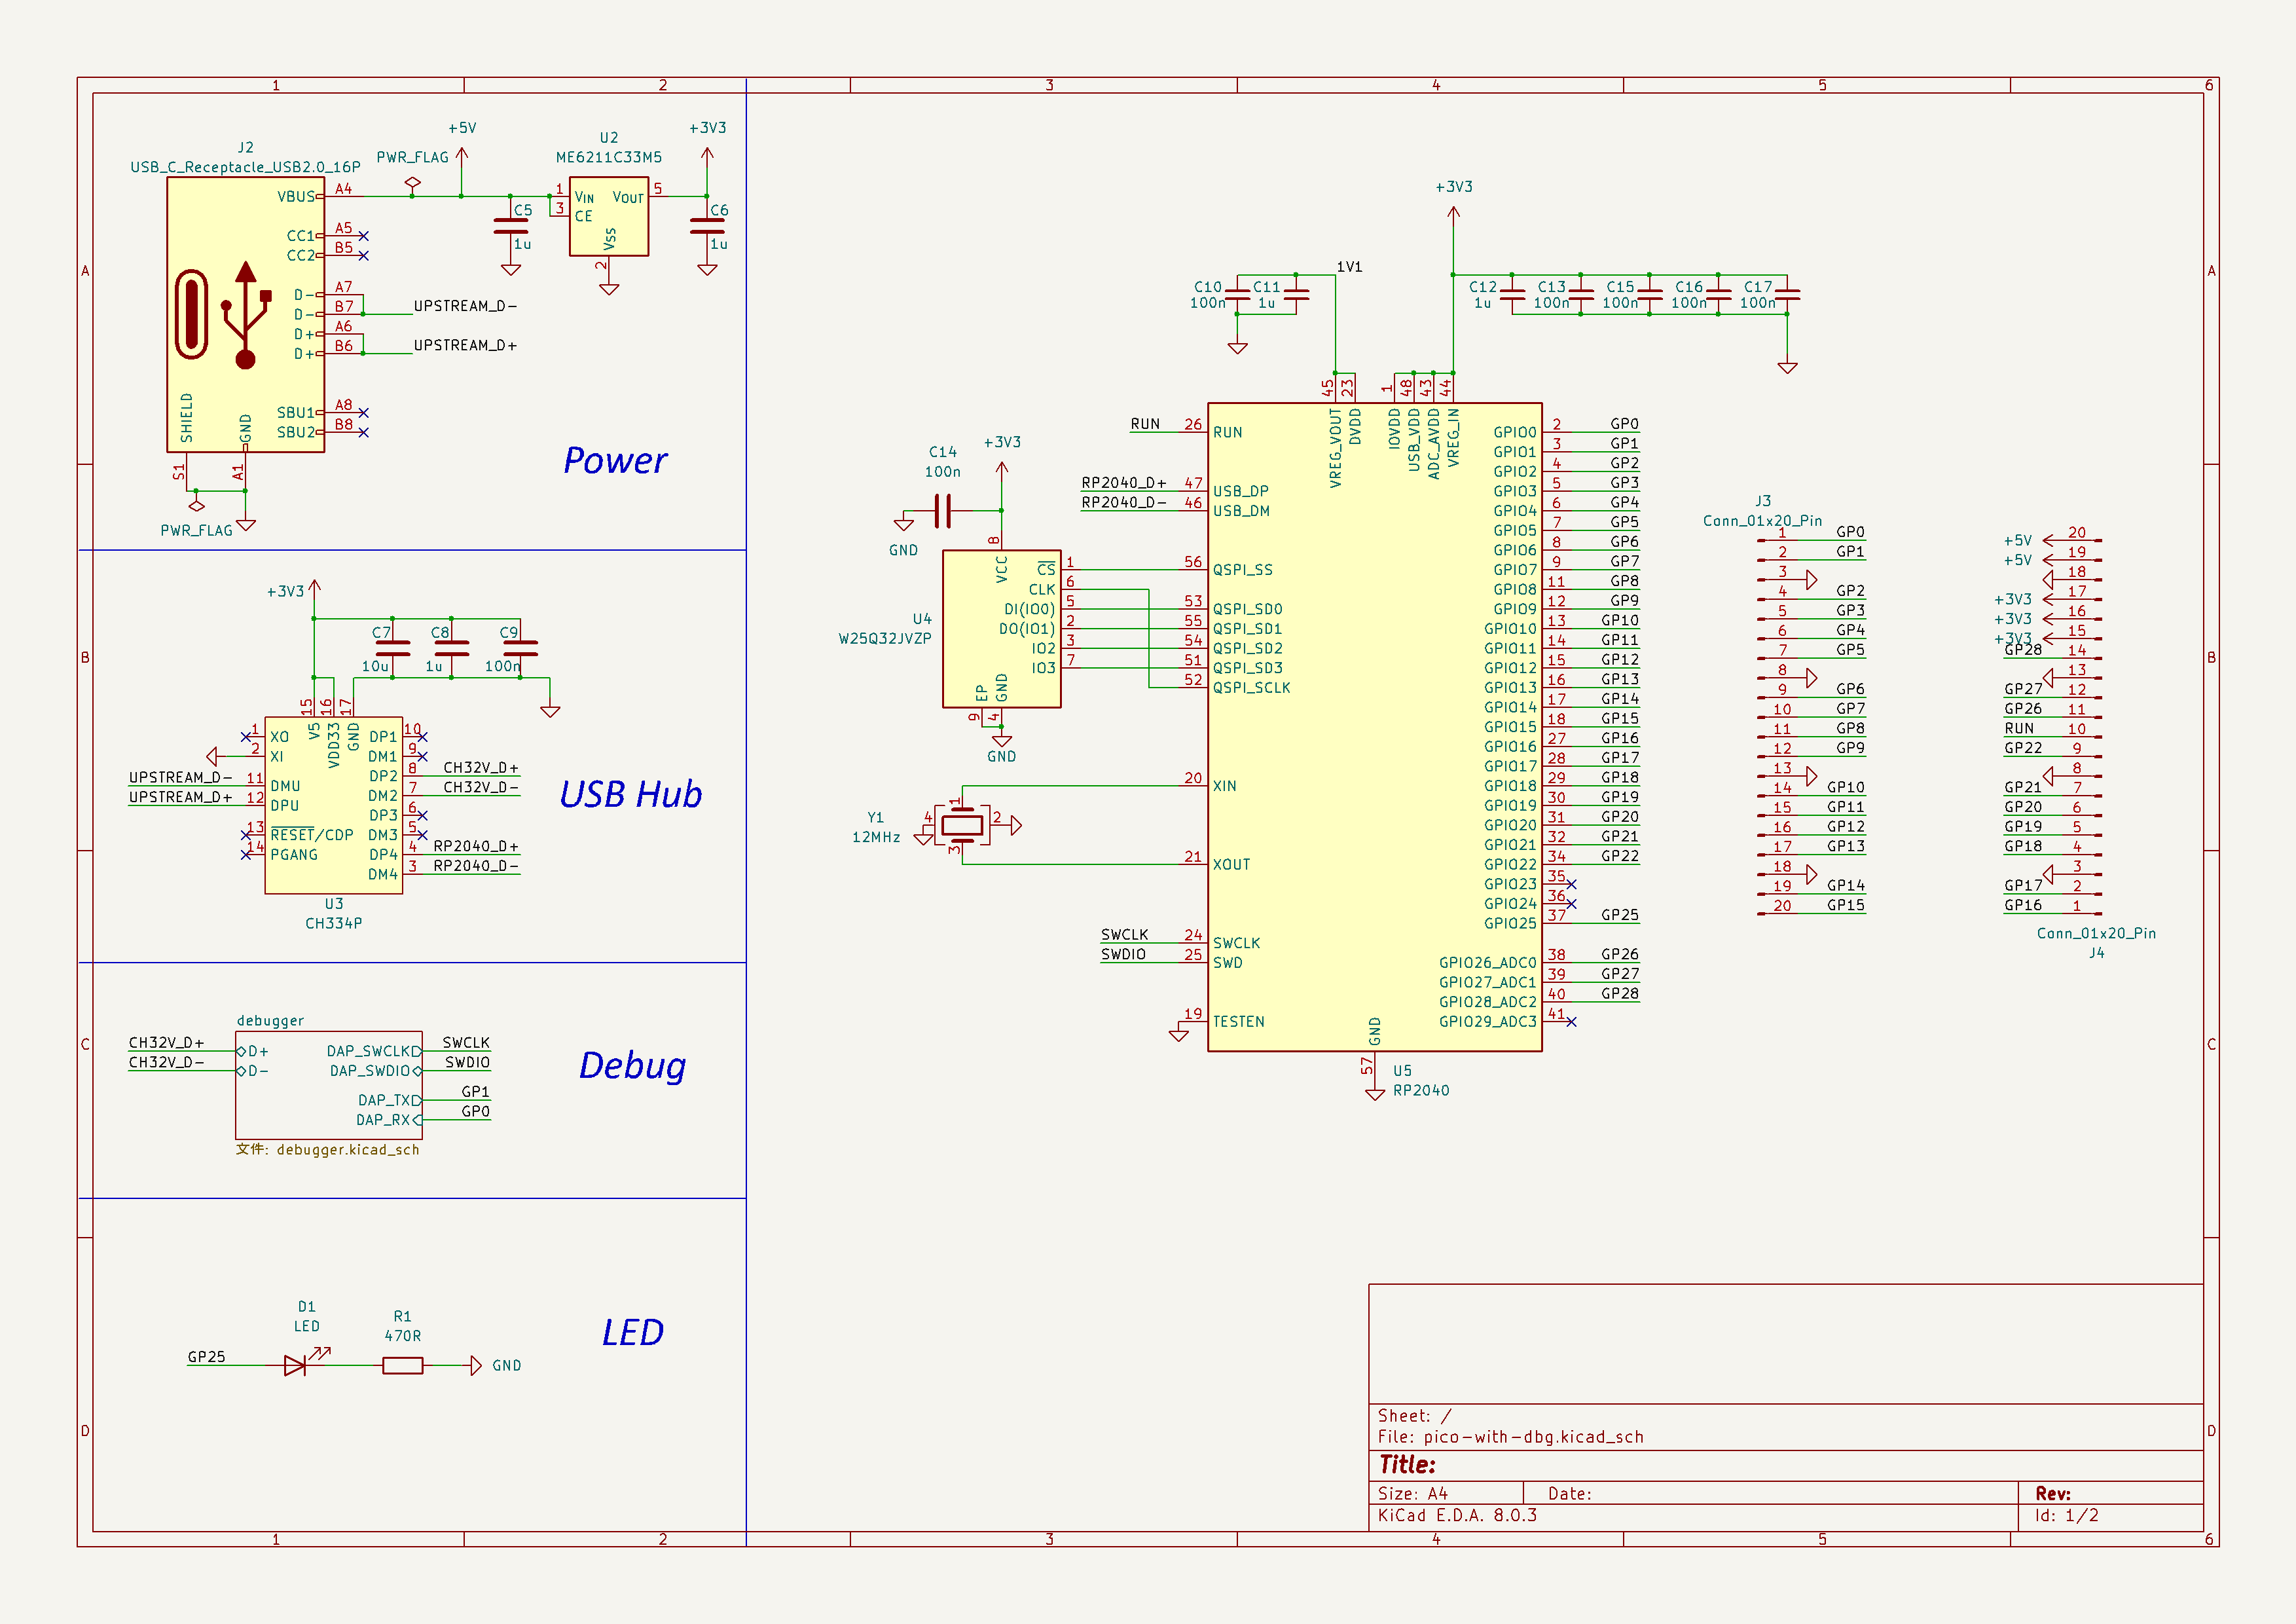Click capacitor C13 symbol
2296x1624 pixels.
click(1581, 295)
